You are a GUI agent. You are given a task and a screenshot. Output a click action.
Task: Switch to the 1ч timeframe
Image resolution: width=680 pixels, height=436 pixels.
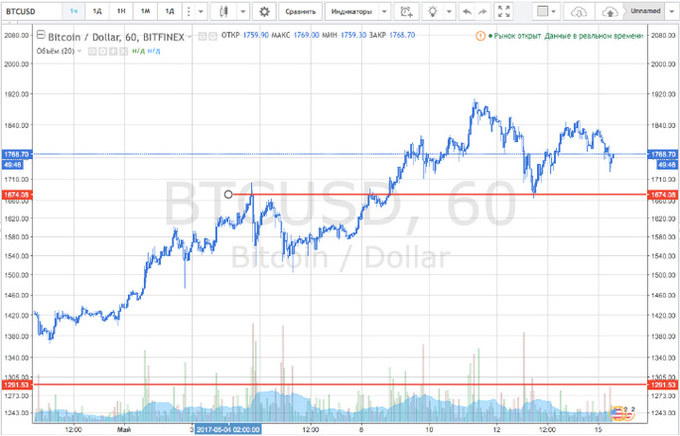point(73,11)
